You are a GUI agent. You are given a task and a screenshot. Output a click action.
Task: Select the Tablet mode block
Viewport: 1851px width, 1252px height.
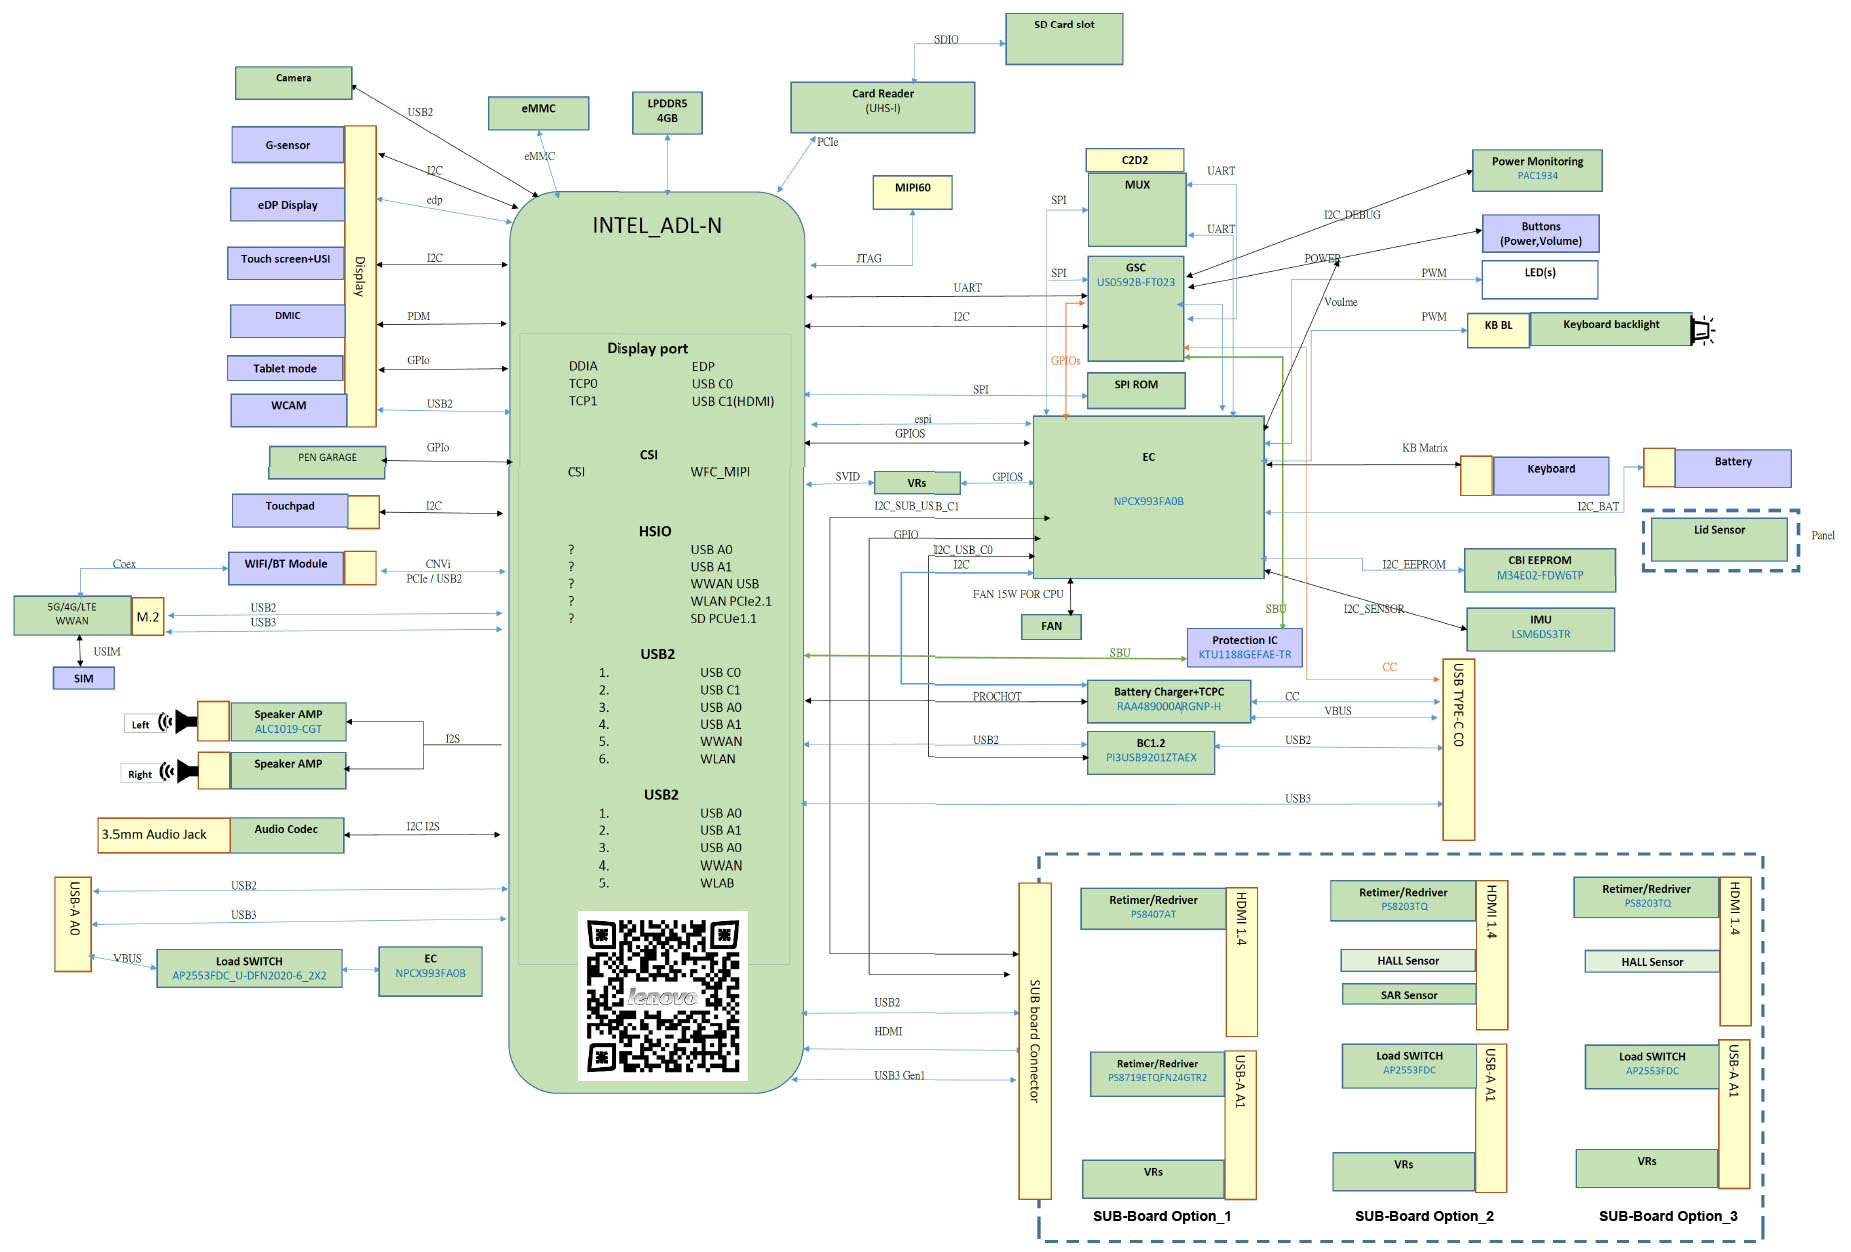tap(285, 368)
